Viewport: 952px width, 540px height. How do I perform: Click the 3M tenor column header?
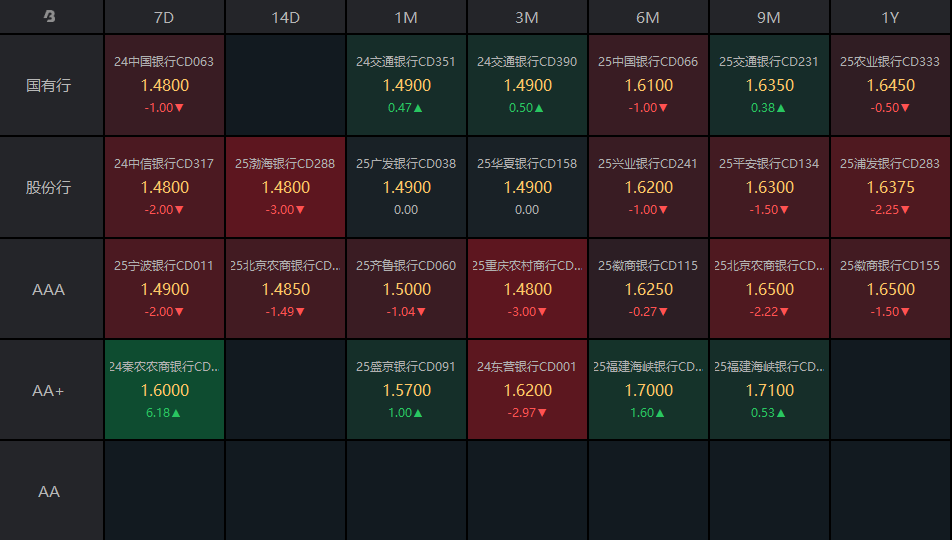click(527, 18)
